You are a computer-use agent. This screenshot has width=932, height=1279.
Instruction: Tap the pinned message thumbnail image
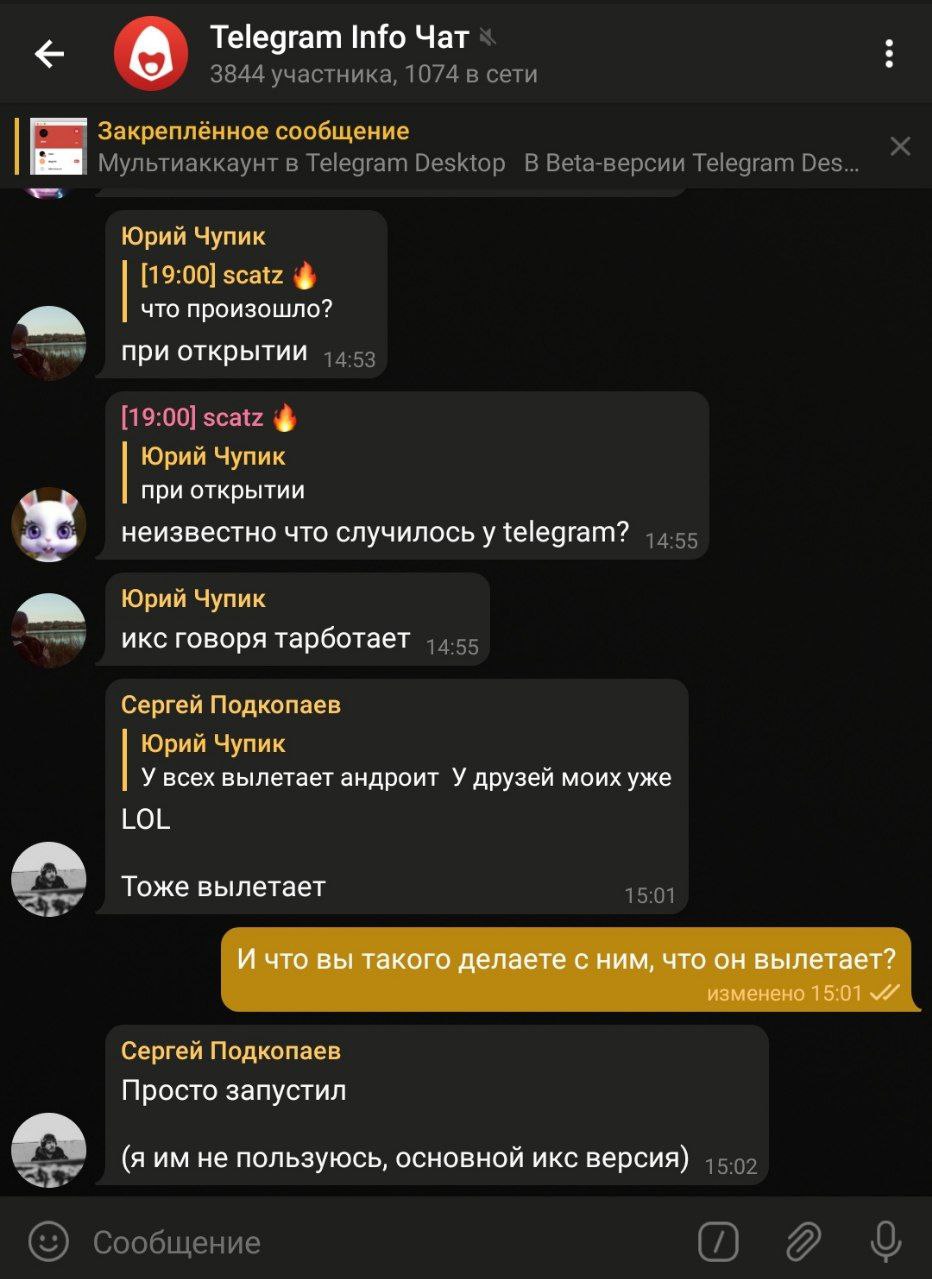(58, 147)
